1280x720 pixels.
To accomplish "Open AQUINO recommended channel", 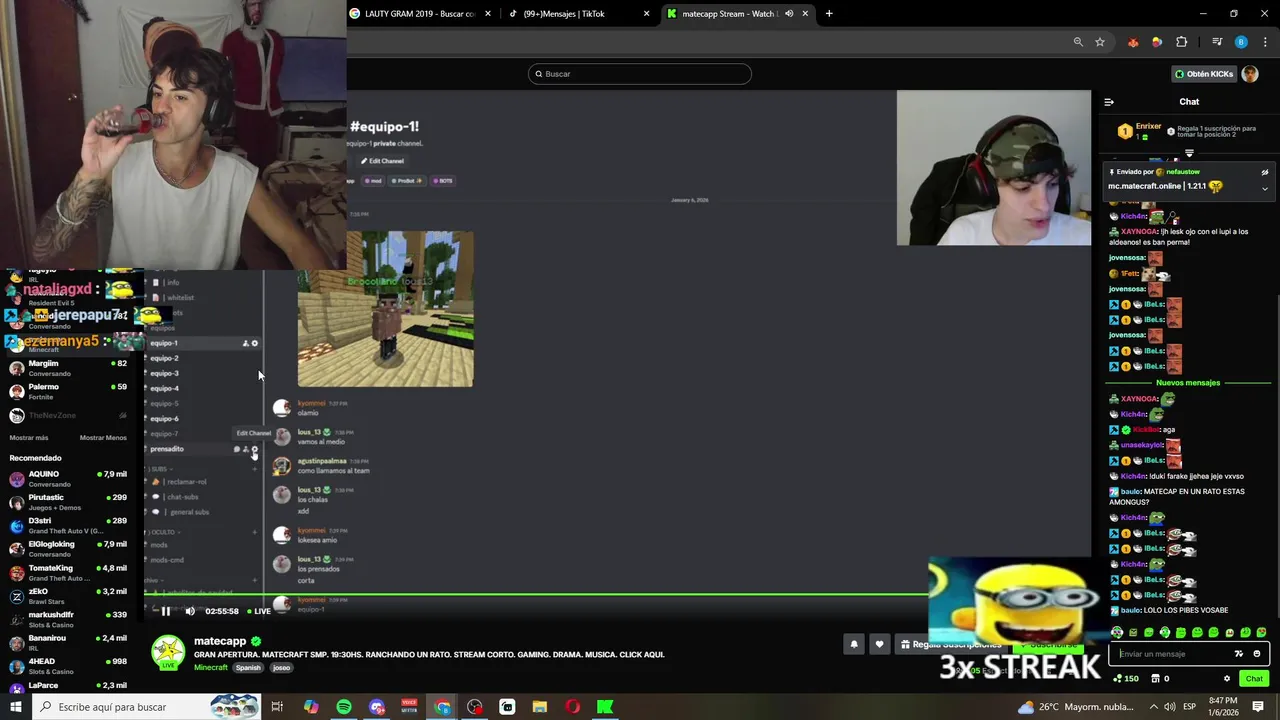I will [x=68, y=479].
